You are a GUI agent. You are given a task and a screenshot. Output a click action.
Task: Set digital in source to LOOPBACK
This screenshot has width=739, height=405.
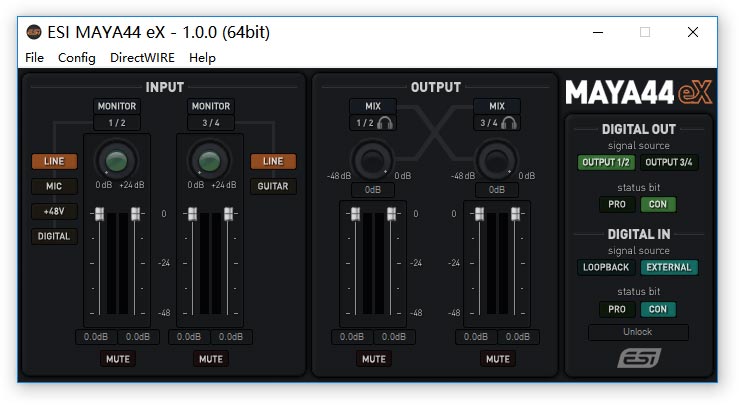(606, 267)
